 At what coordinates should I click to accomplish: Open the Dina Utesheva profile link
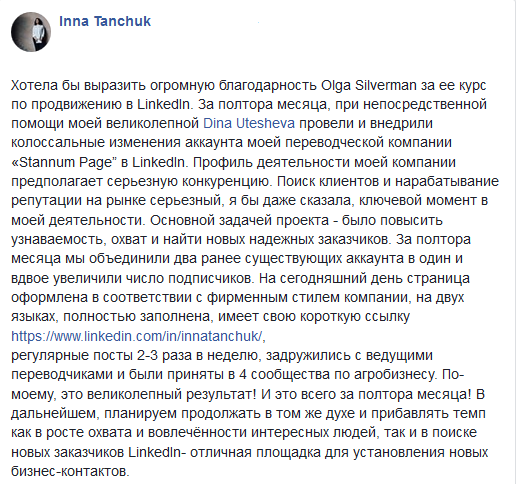click(x=249, y=123)
